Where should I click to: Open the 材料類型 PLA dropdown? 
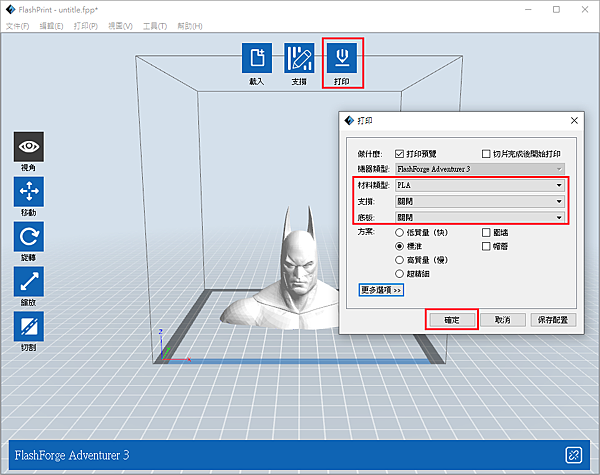point(480,185)
